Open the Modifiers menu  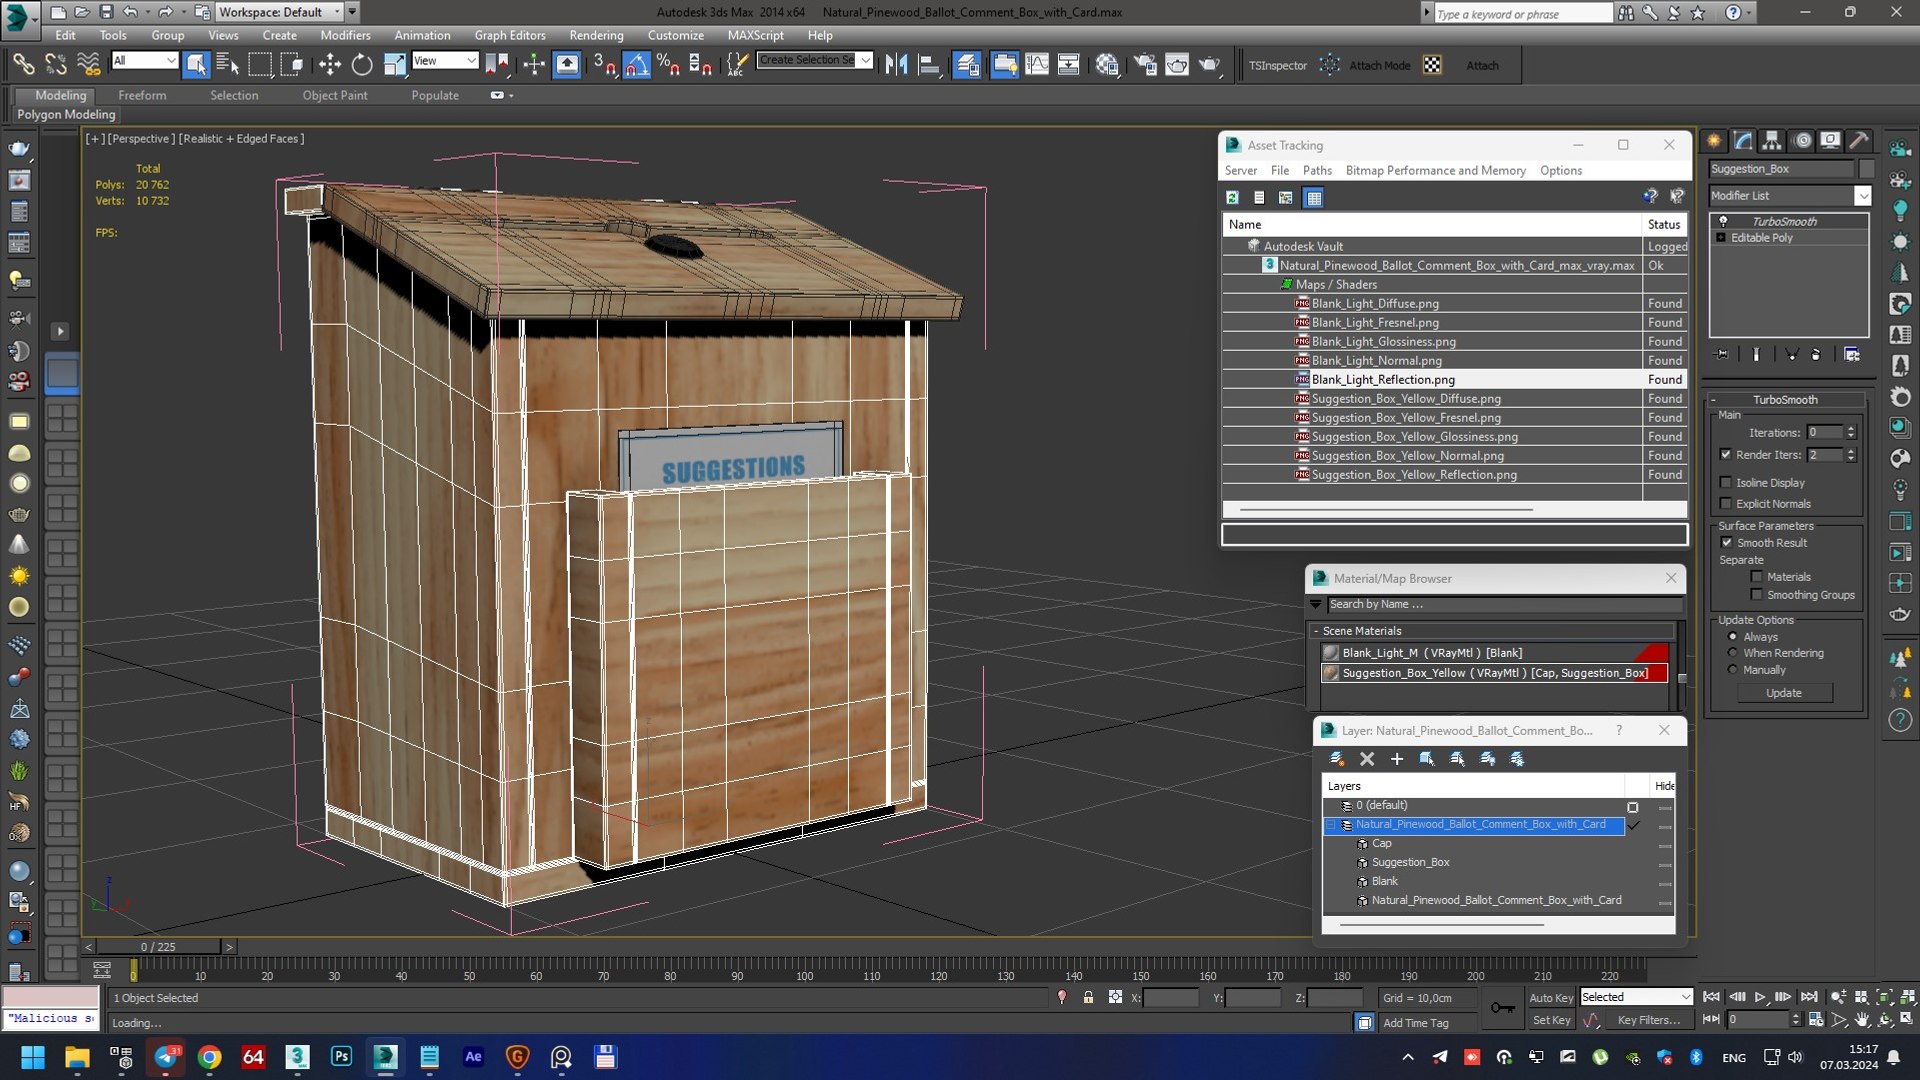345,35
